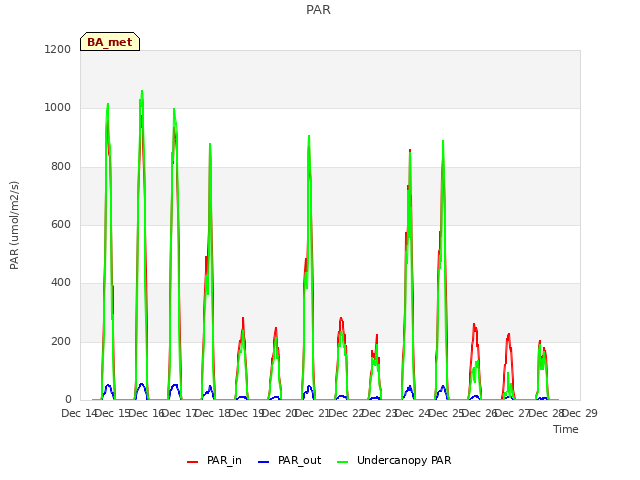Click the 800 y-axis tick label

pyautogui.click(x=61, y=167)
